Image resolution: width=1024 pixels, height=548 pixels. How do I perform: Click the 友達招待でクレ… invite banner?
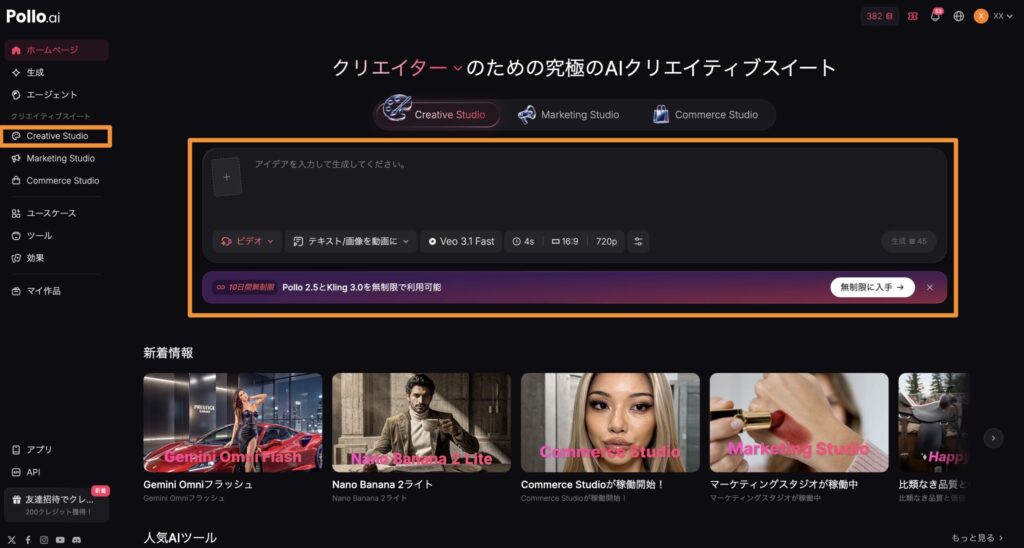click(56, 505)
